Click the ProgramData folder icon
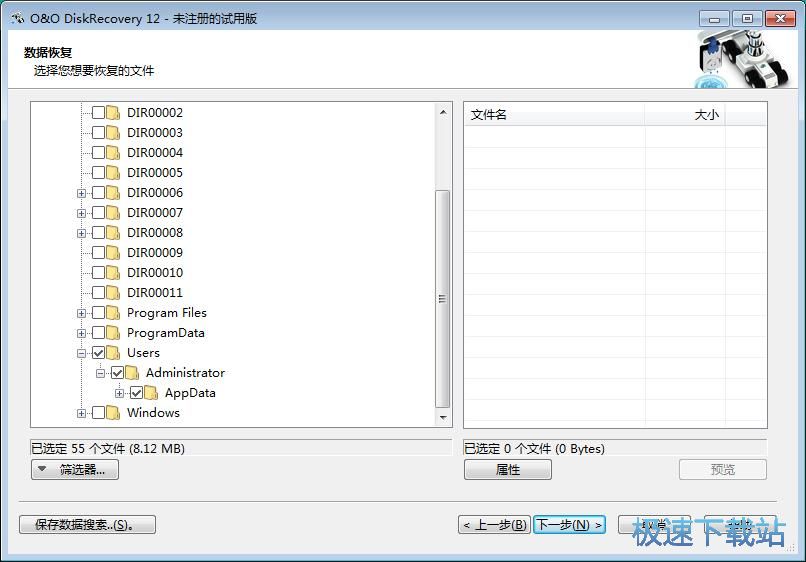Image resolution: width=806 pixels, height=562 pixels. [x=113, y=333]
